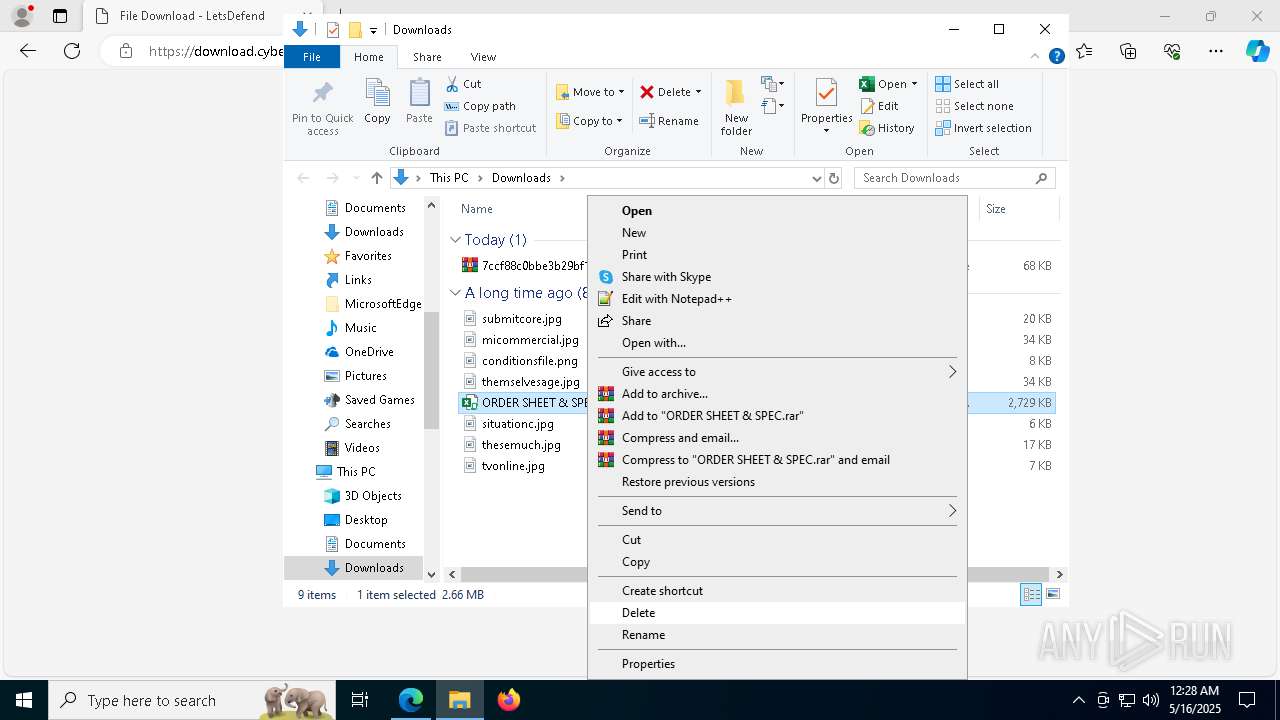The height and width of the screenshot is (720, 1280).
Task: Expand address bar history dropdown
Action: click(x=816, y=178)
